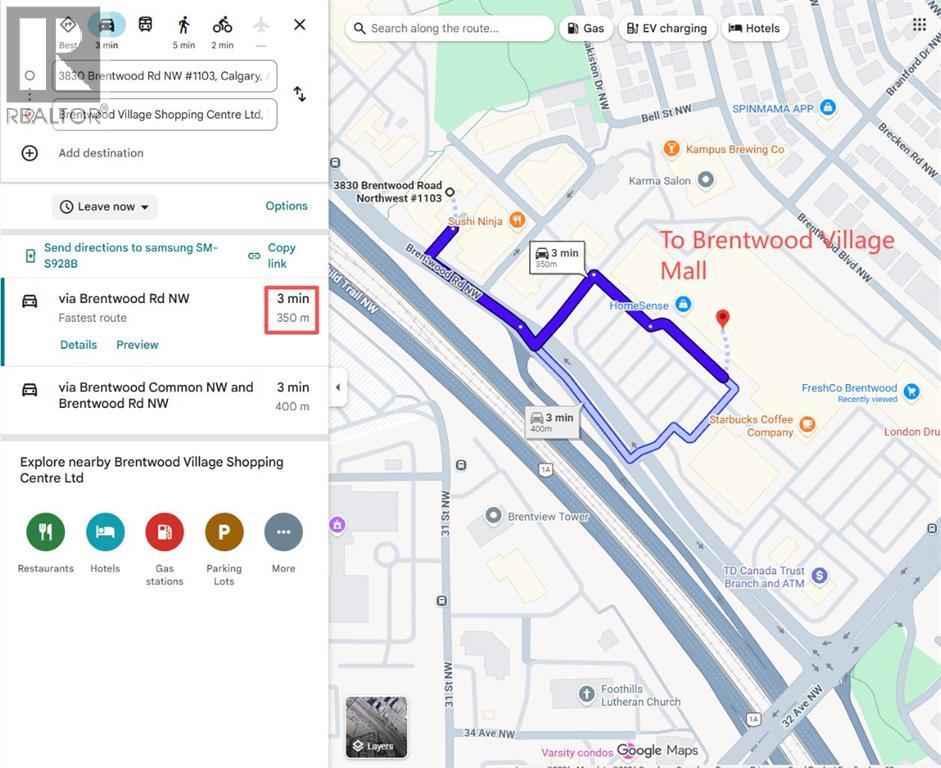
Task: Select route via Brentwood Common NW
Action: (x=164, y=396)
